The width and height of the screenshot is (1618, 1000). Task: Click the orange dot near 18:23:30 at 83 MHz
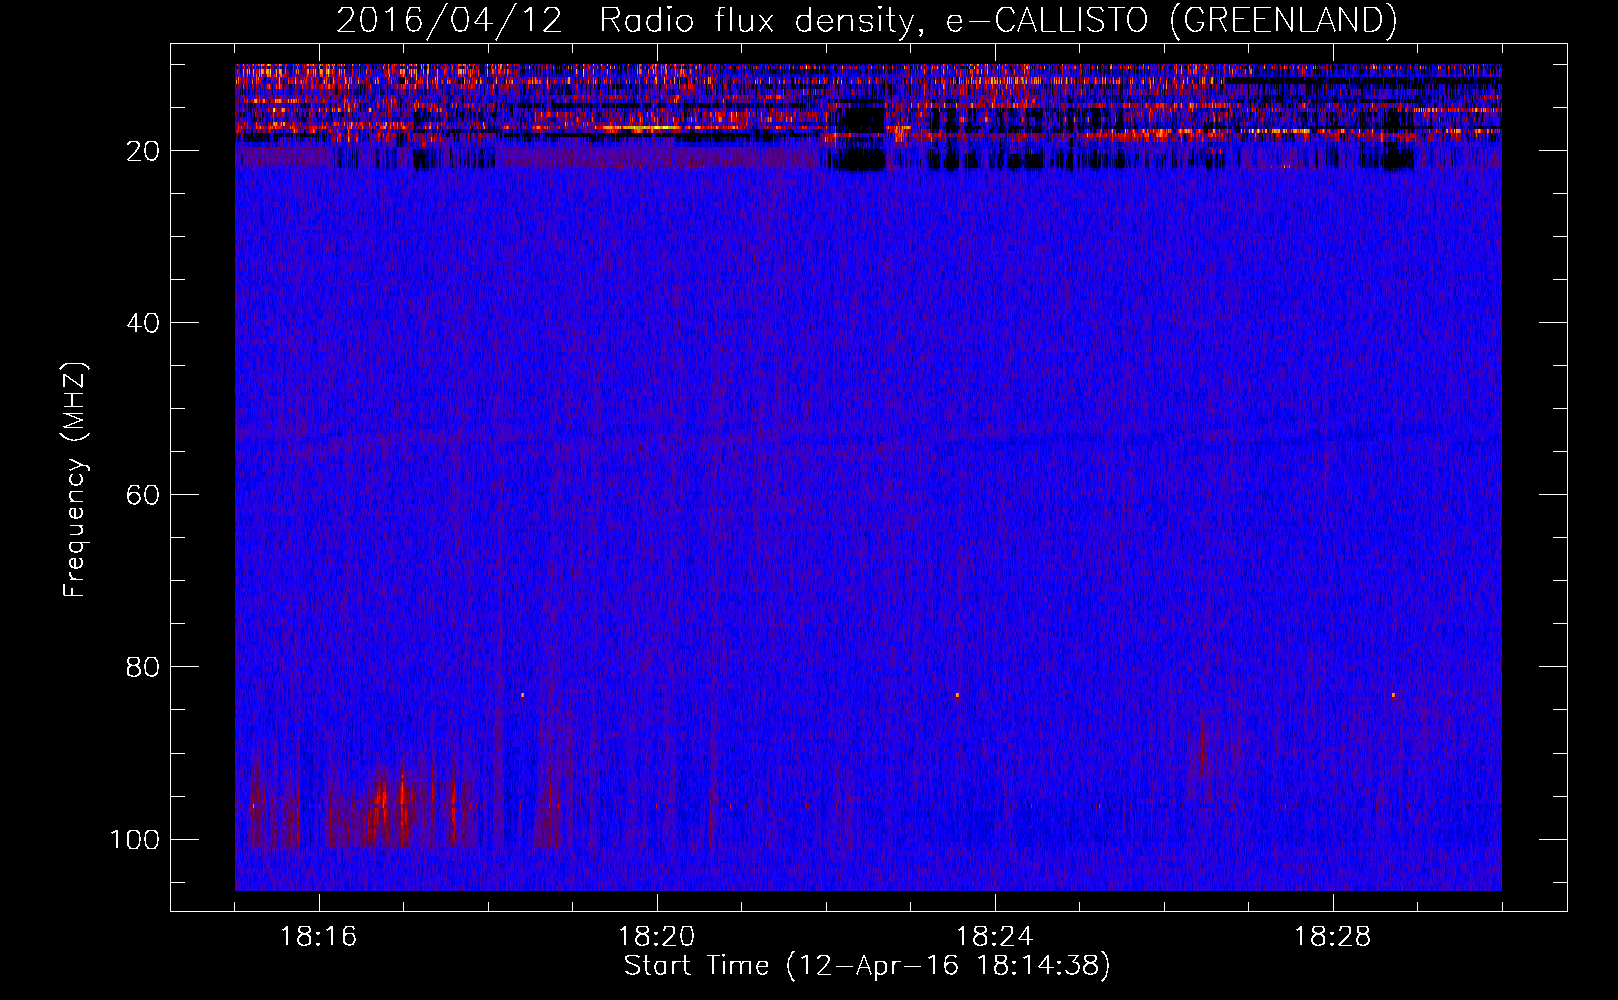tap(957, 695)
